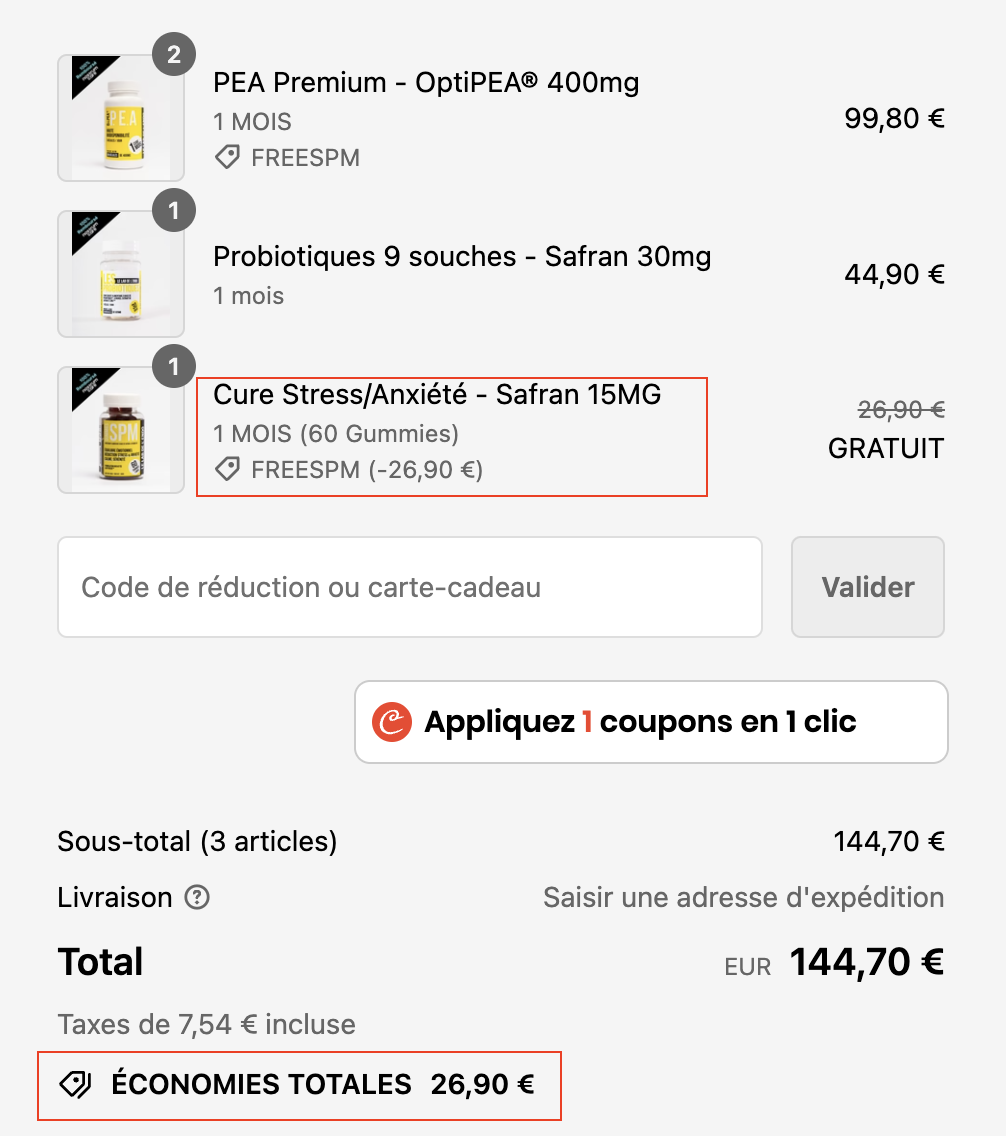
Task: Click the FREESPM tag icon under PEA Premium
Action: point(227,157)
